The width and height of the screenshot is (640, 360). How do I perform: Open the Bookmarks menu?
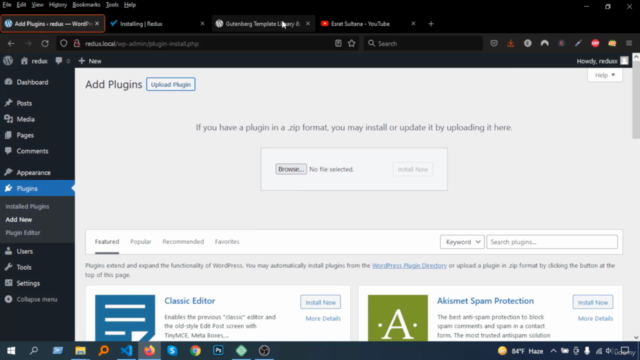pos(86,5)
